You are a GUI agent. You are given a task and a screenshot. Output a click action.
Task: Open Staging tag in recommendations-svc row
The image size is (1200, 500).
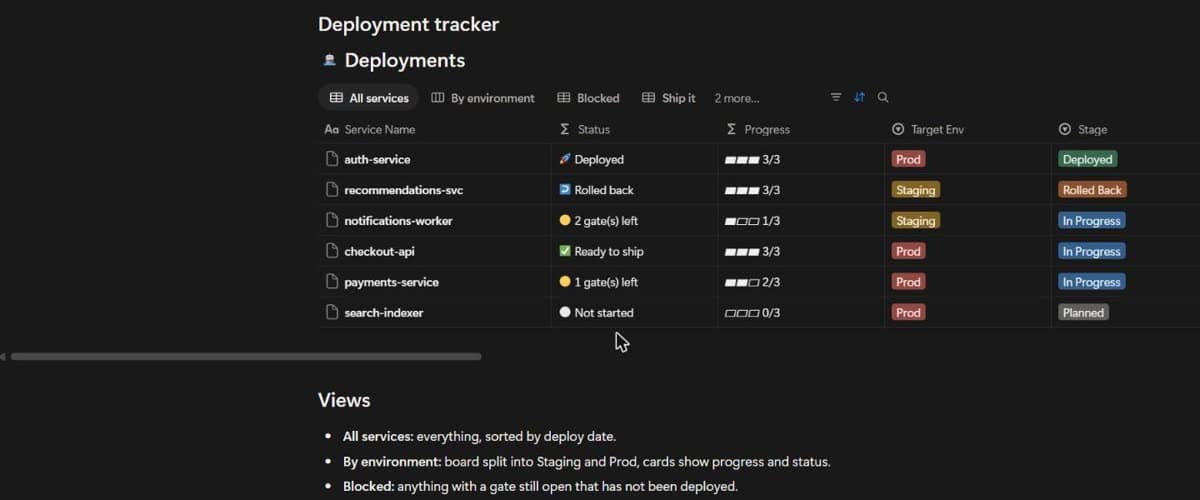[915, 190]
